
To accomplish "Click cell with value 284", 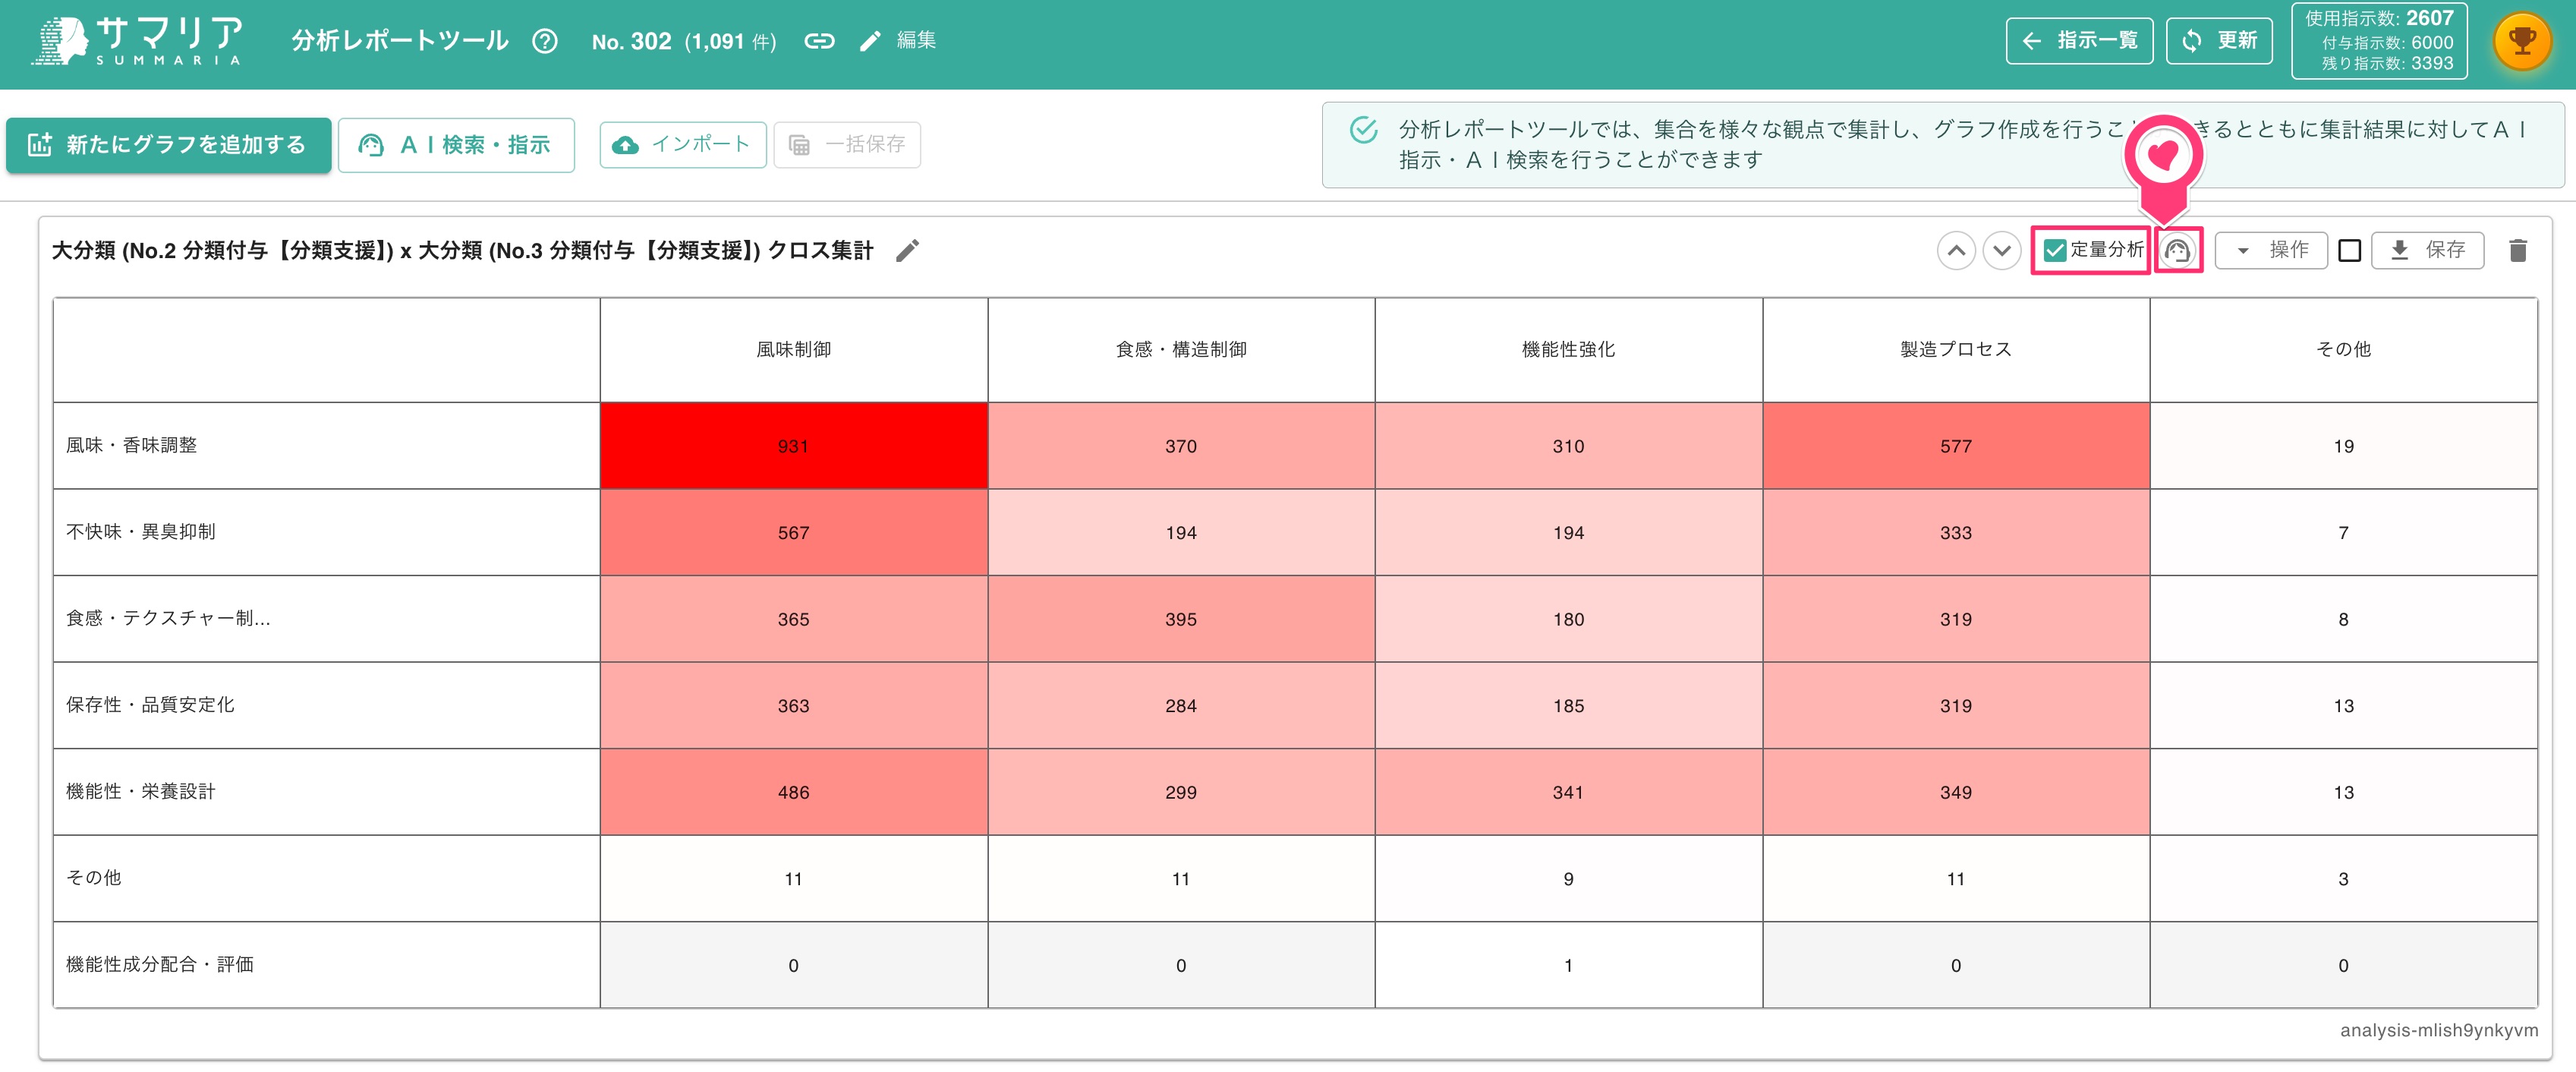I will click(1181, 705).
